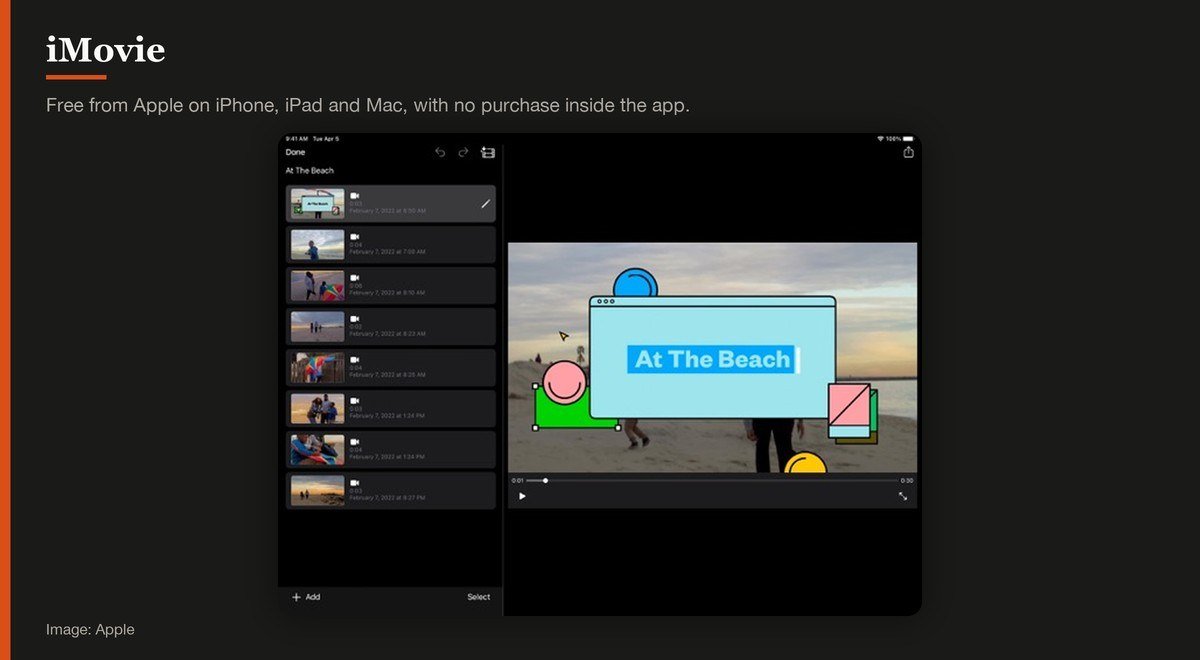The image size is (1200, 660).
Task: Select the first 1:24 PM clip thumbnail
Action: [317, 409]
